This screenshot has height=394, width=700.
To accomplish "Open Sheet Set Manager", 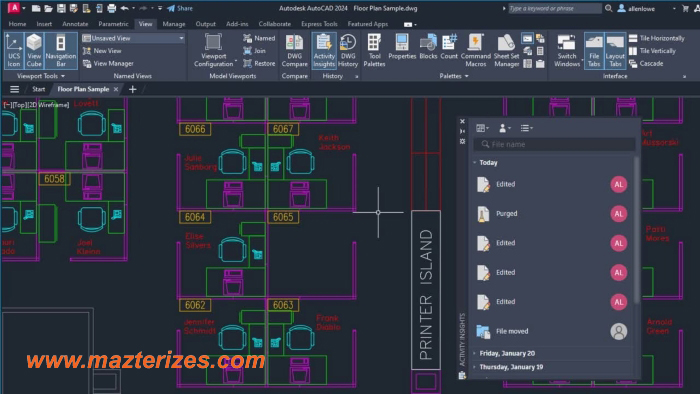I will (506, 50).
